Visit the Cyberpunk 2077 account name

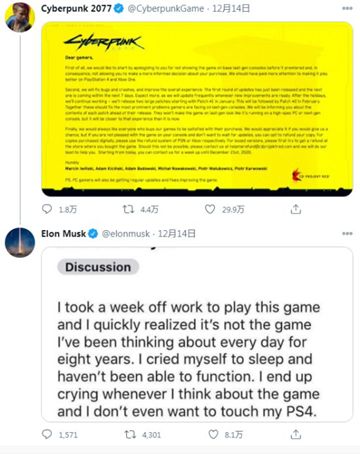[76, 8]
